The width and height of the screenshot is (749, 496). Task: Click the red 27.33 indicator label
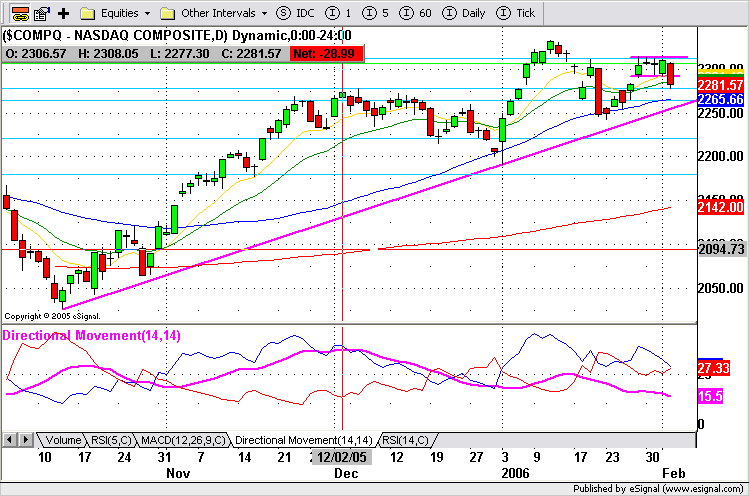point(714,368)
